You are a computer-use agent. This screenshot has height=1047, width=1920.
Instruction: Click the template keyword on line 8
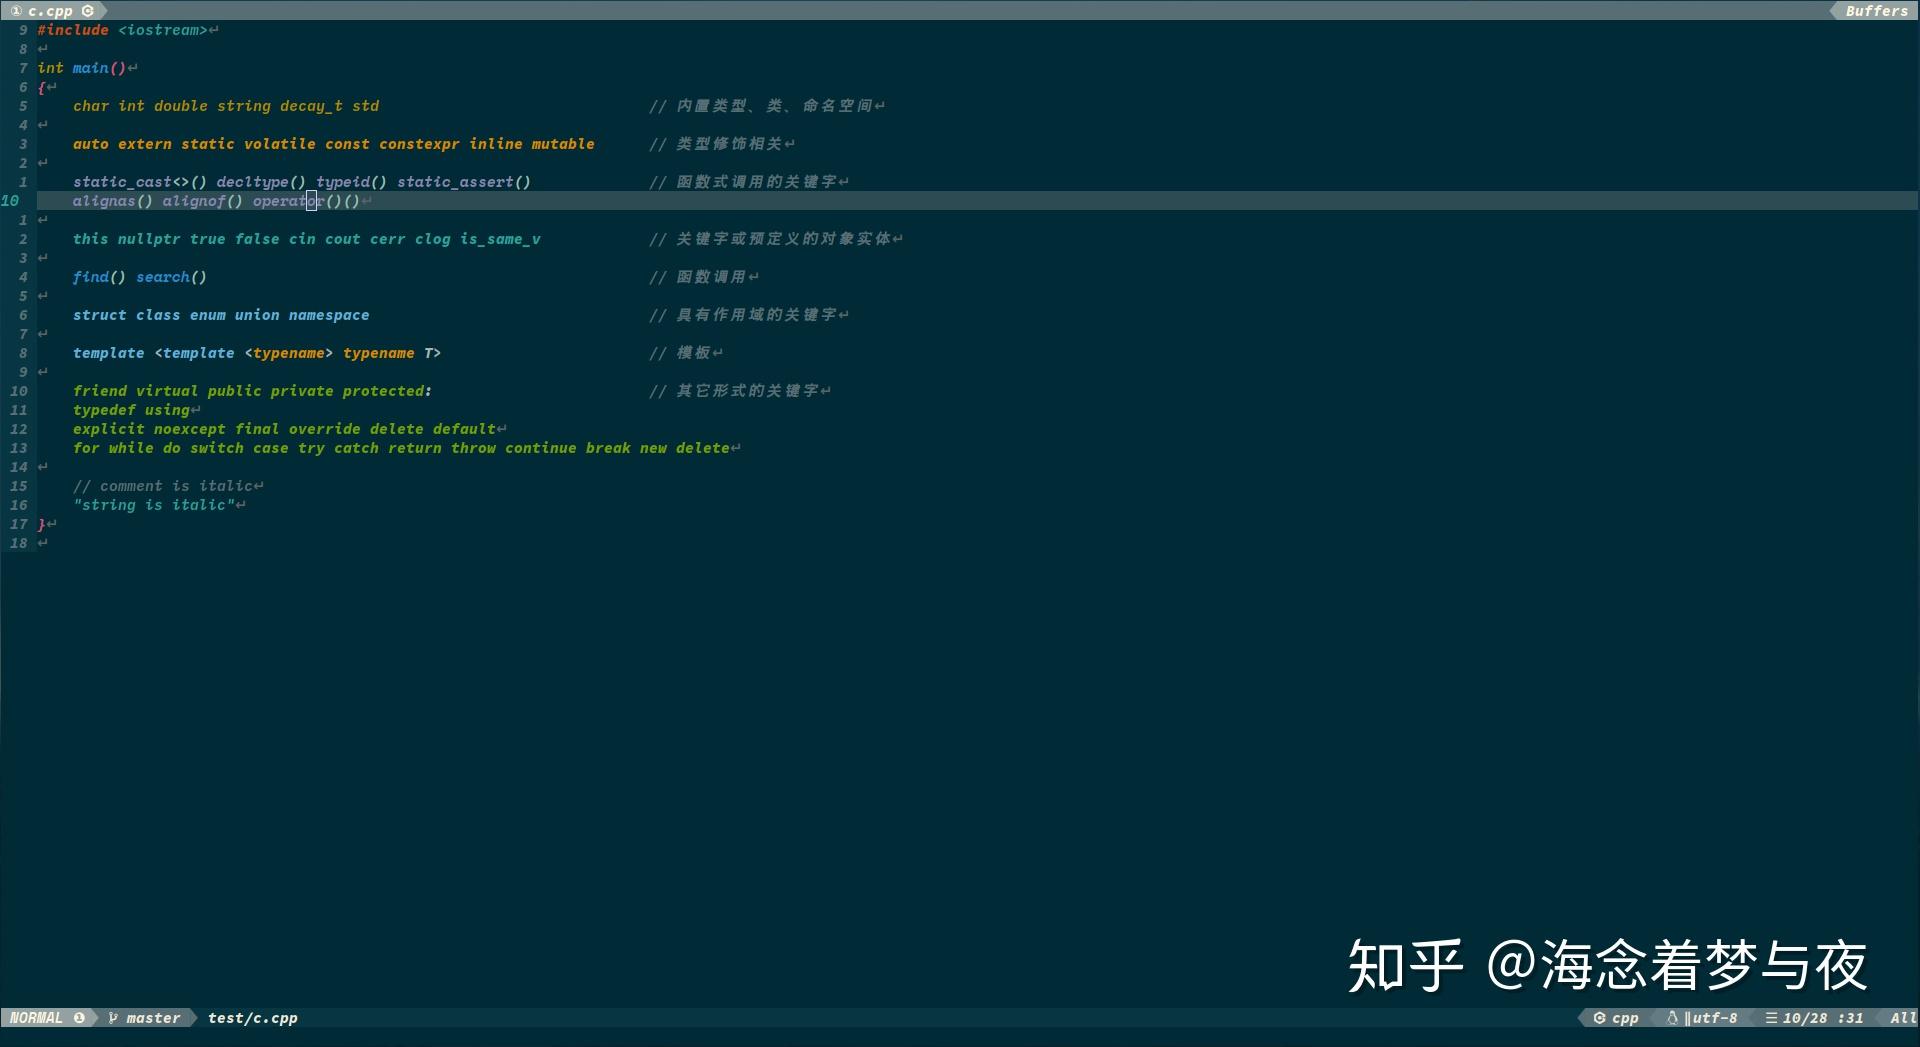click(108, 352)
